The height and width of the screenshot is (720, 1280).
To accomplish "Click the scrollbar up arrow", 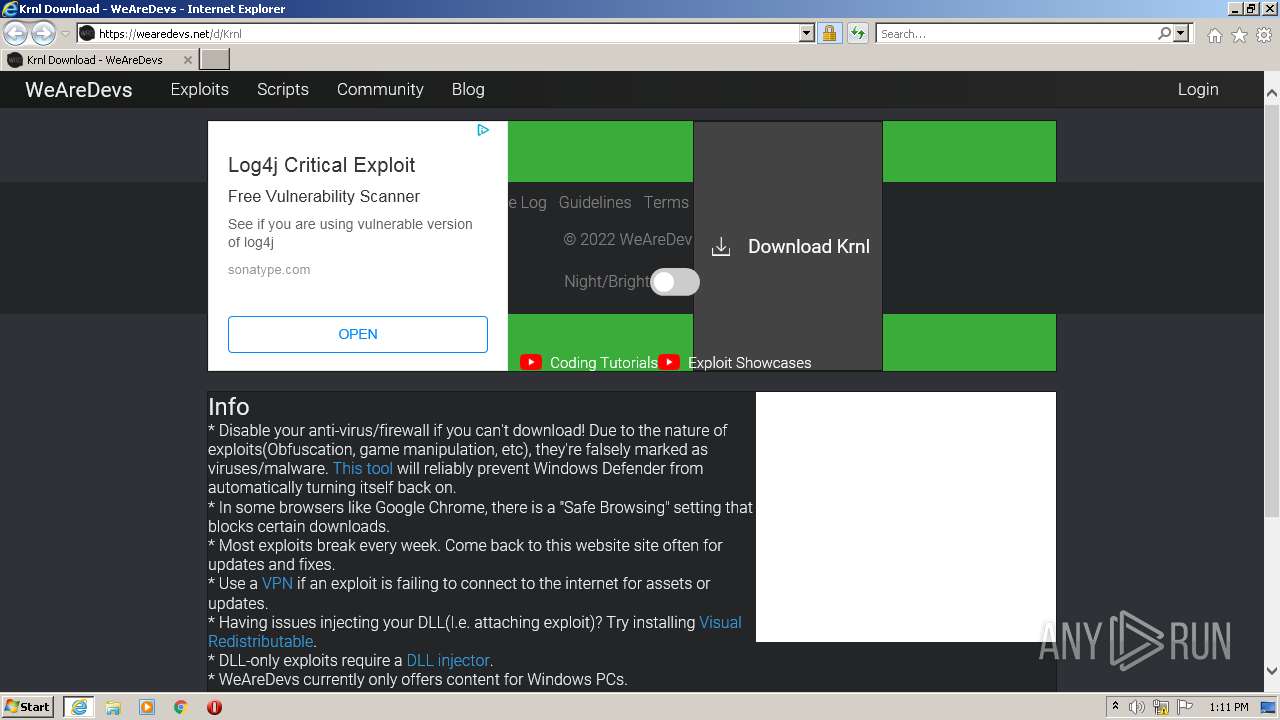I will [1272, 93].
